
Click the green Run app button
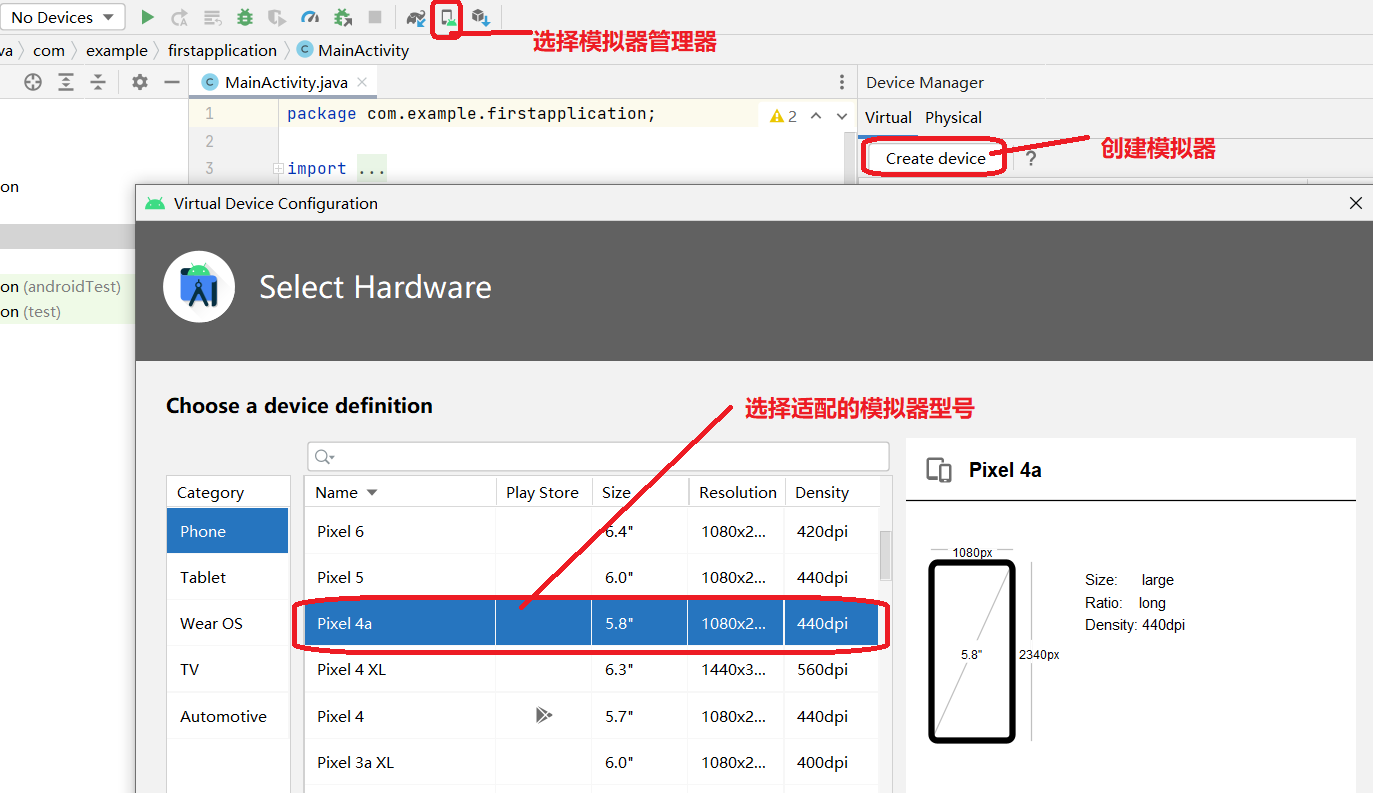[x=148, y=17]
